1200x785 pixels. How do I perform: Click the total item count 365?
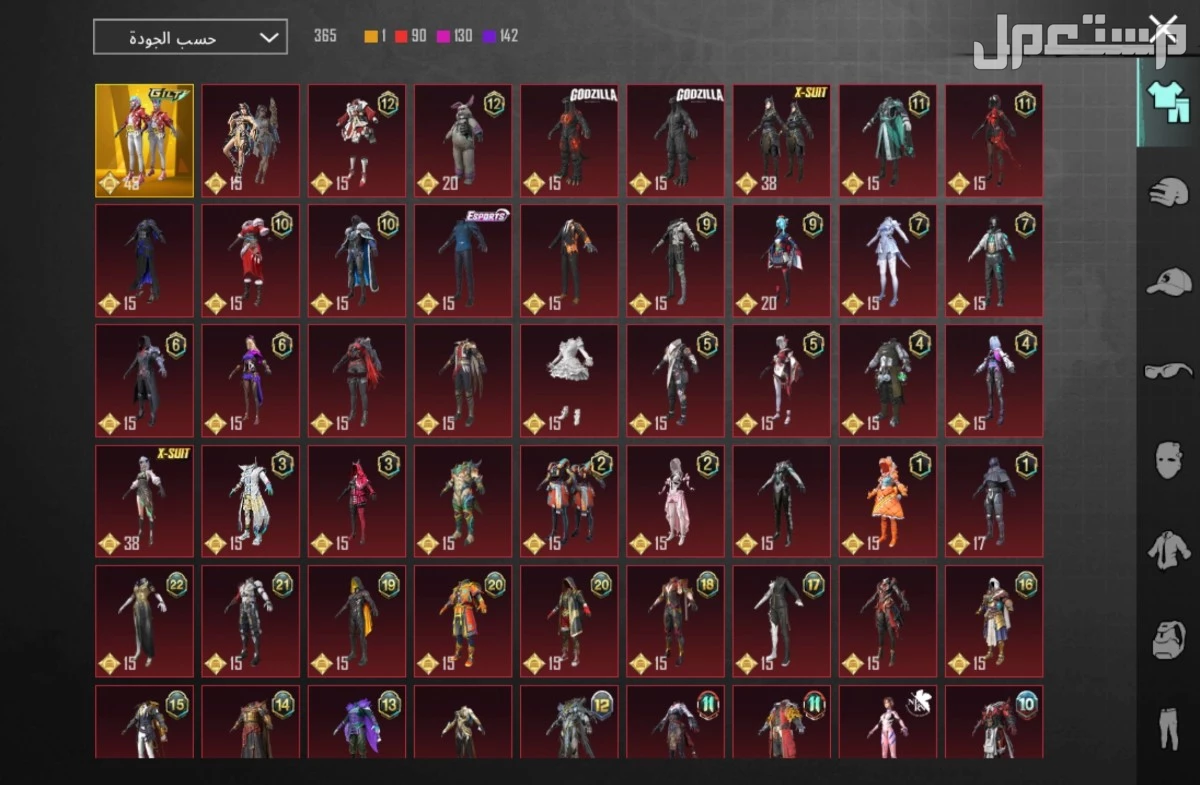pos(325,36)
